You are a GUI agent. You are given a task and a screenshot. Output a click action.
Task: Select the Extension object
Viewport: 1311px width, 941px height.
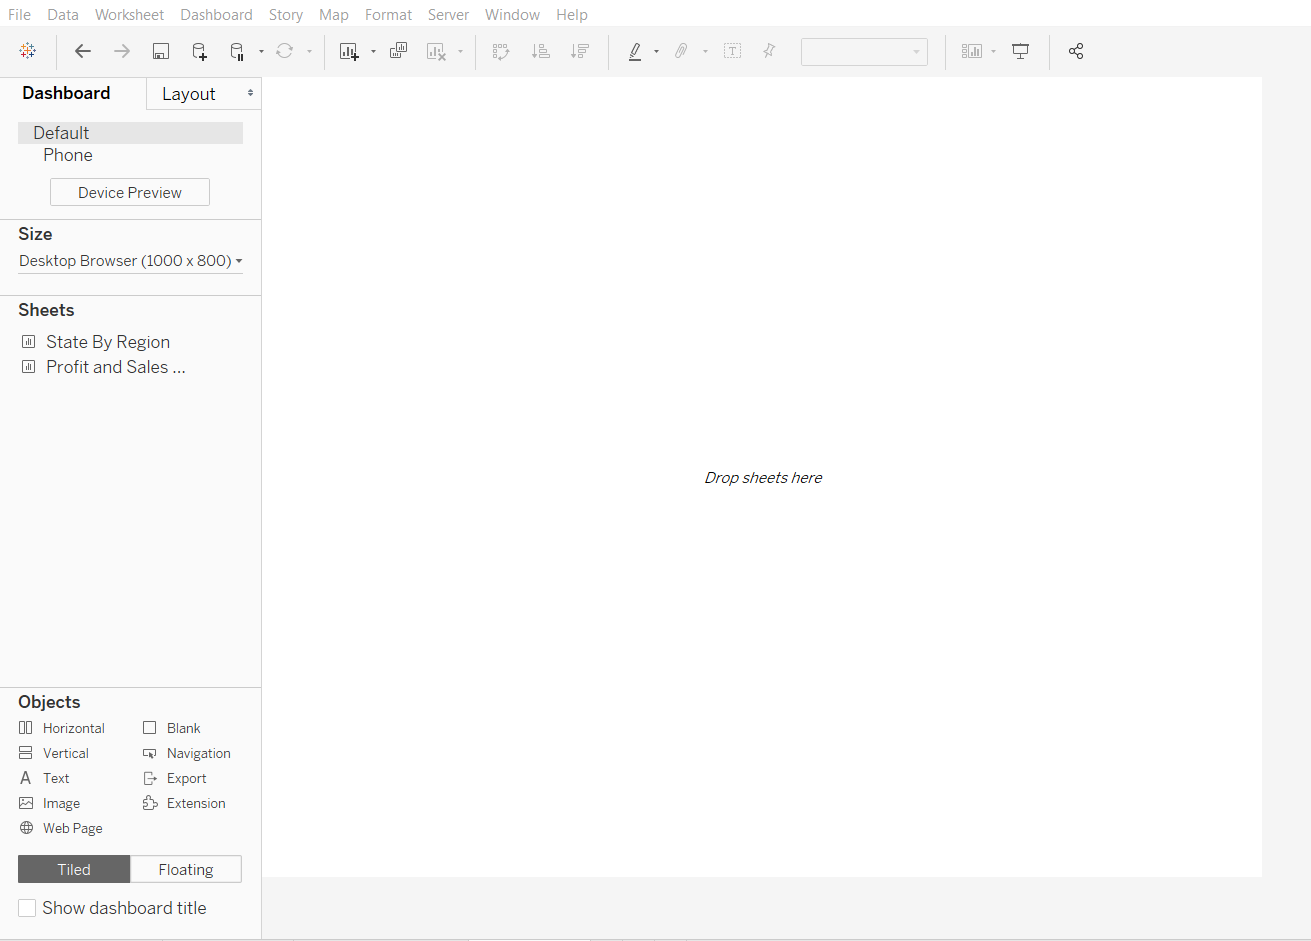(184, 803)
